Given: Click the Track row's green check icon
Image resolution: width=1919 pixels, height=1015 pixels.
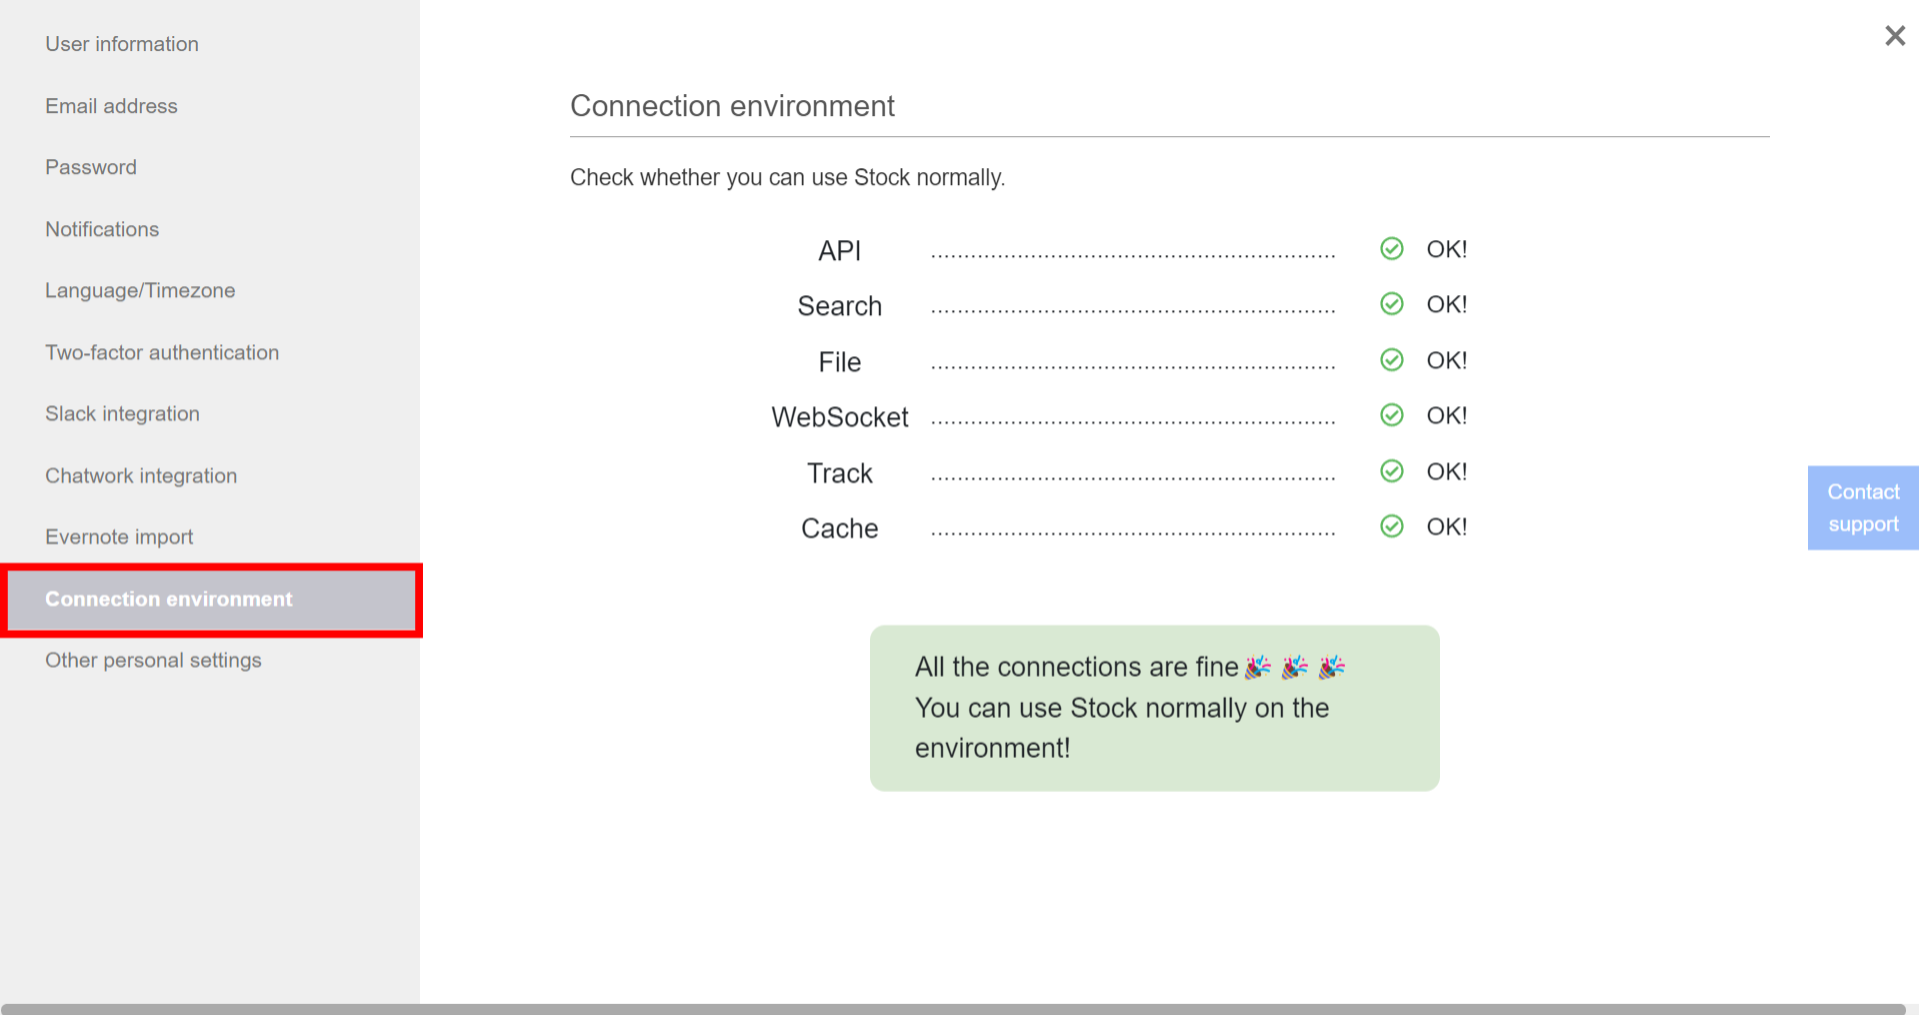Looking at the screenshot, I should (x=1391, y=471).
